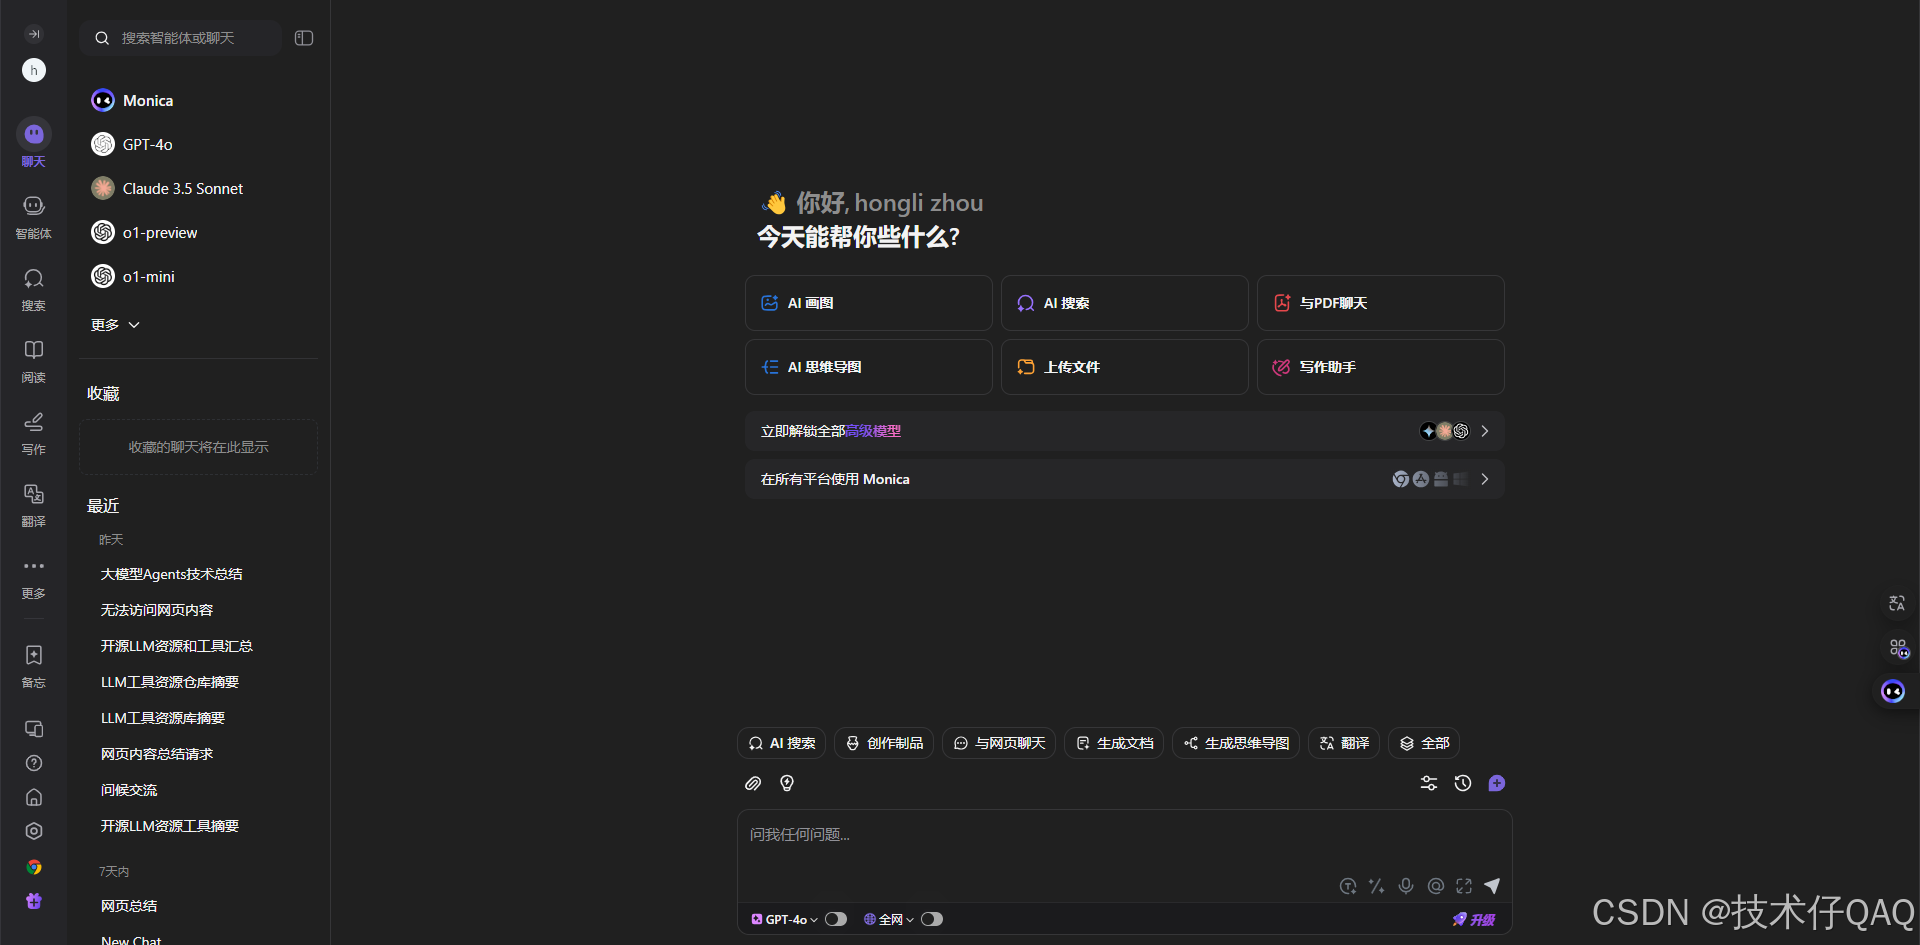Viewport: 1920px width, 945px height.
Task: Click the multi-device icon in sidebar
Action: tap(34, 729)
